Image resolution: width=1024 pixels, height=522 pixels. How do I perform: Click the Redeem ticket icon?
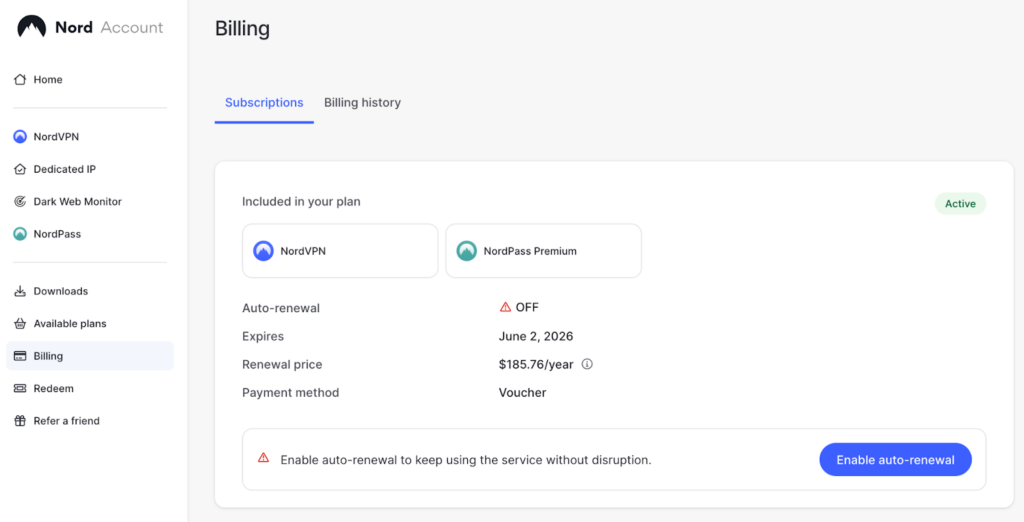click(x=20, y=388)
